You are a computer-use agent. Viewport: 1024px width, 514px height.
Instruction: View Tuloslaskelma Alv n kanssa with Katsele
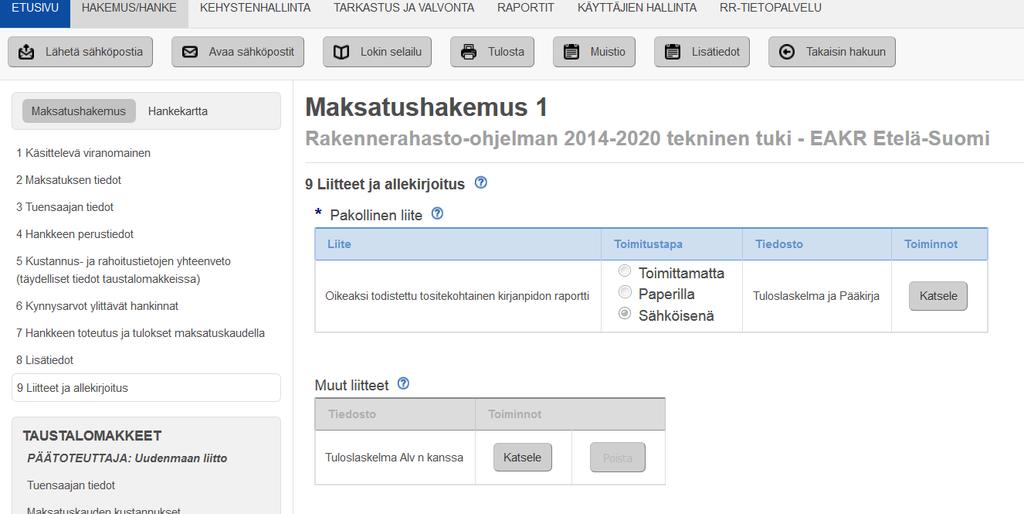[x=522, y=457]
